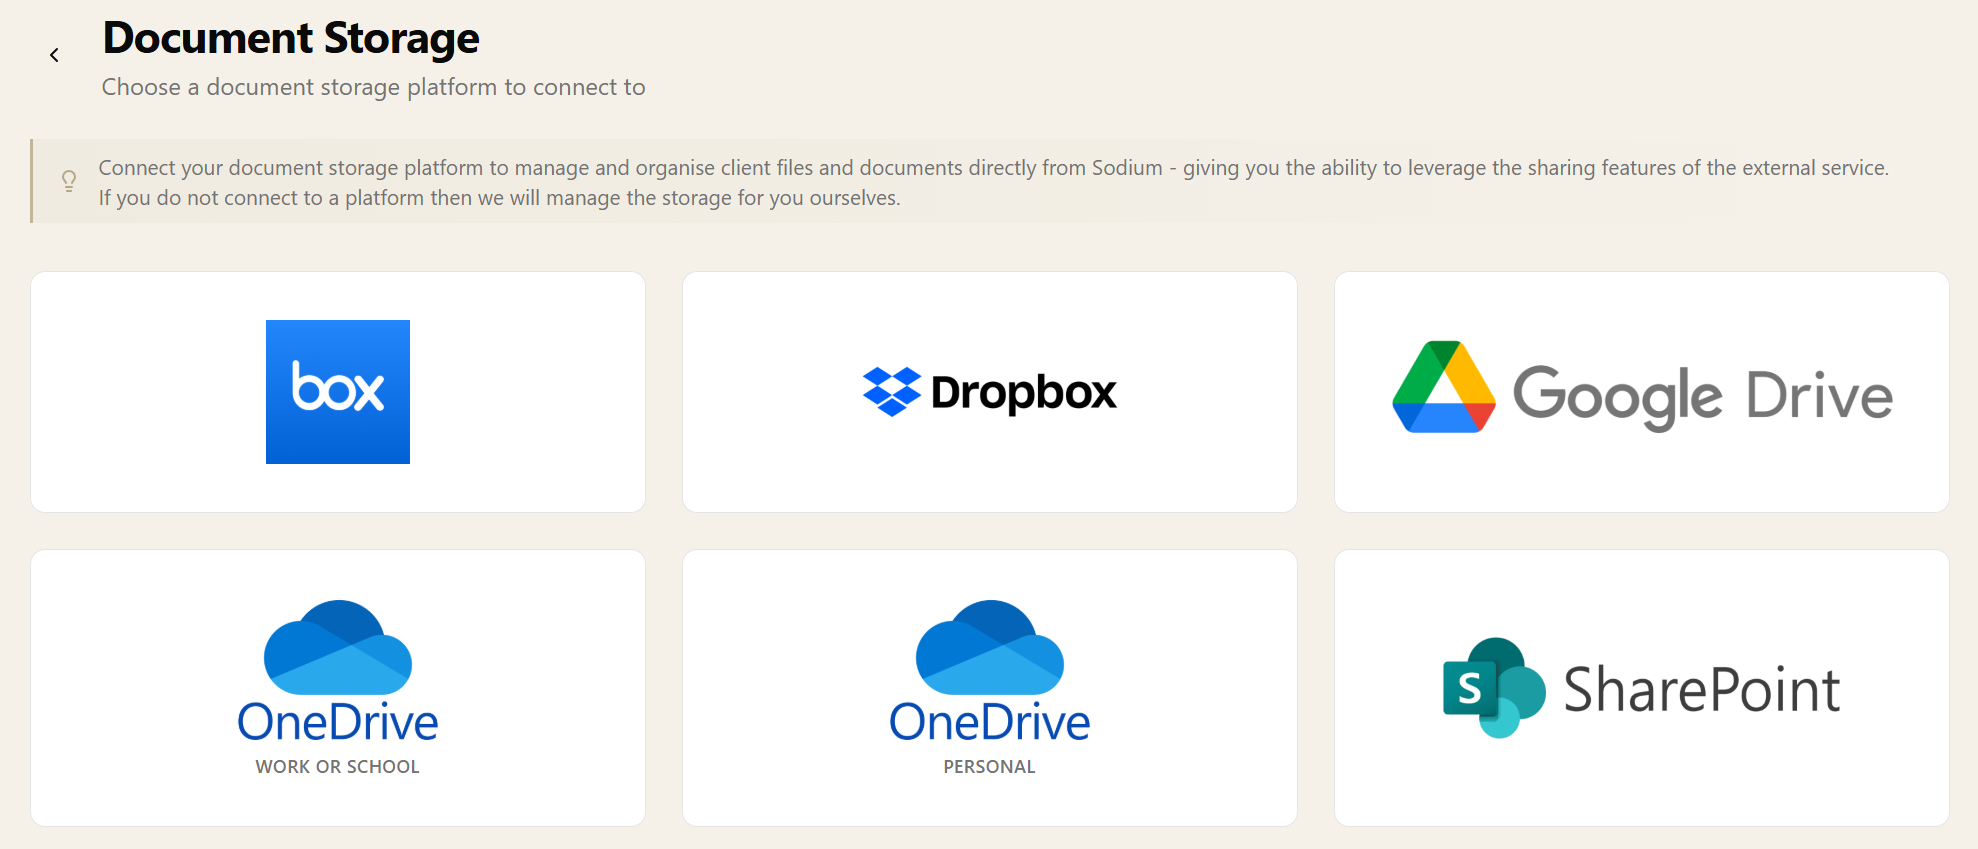
Task: Click the 'PERSONAL' label under OneDrive
Action: point(990,767)
